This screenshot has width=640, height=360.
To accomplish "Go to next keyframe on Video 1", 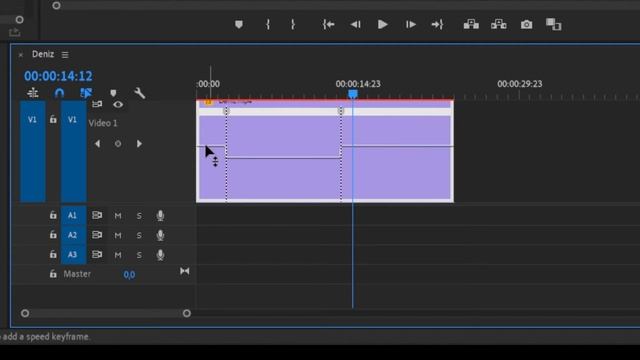I will coord(139,144).
